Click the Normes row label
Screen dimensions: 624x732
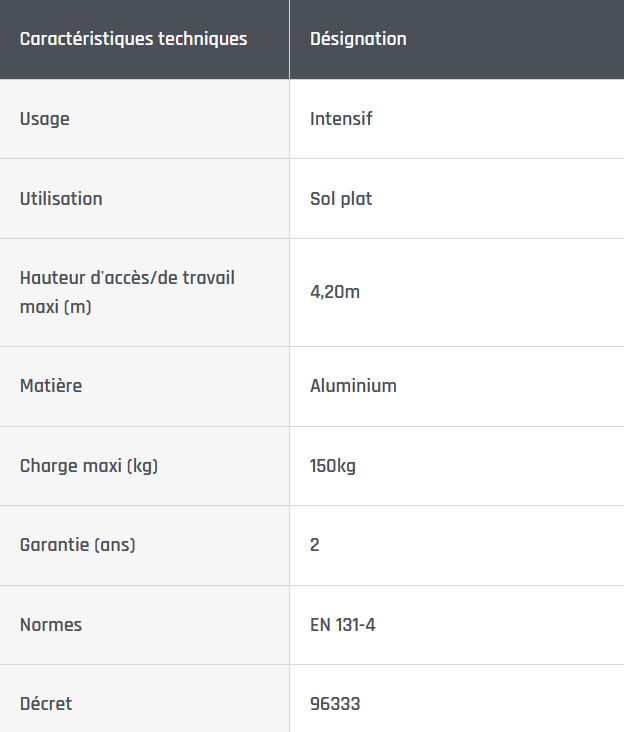click(51, 625)
